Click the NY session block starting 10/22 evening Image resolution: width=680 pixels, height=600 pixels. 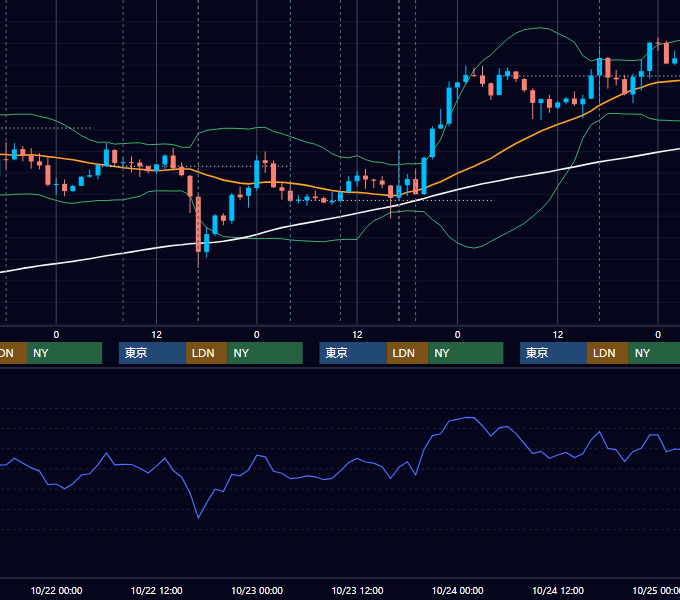point(265,353)
